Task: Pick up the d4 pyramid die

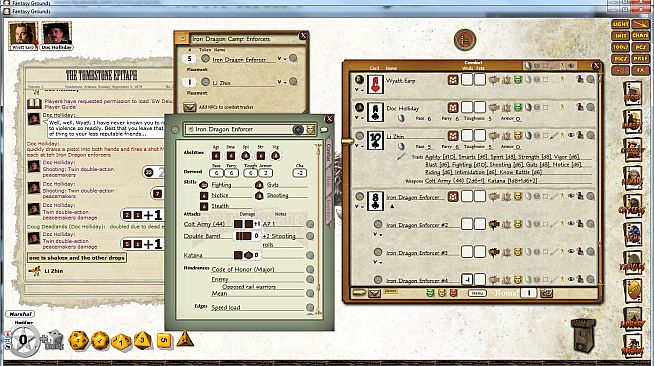Action: (185, 339)
